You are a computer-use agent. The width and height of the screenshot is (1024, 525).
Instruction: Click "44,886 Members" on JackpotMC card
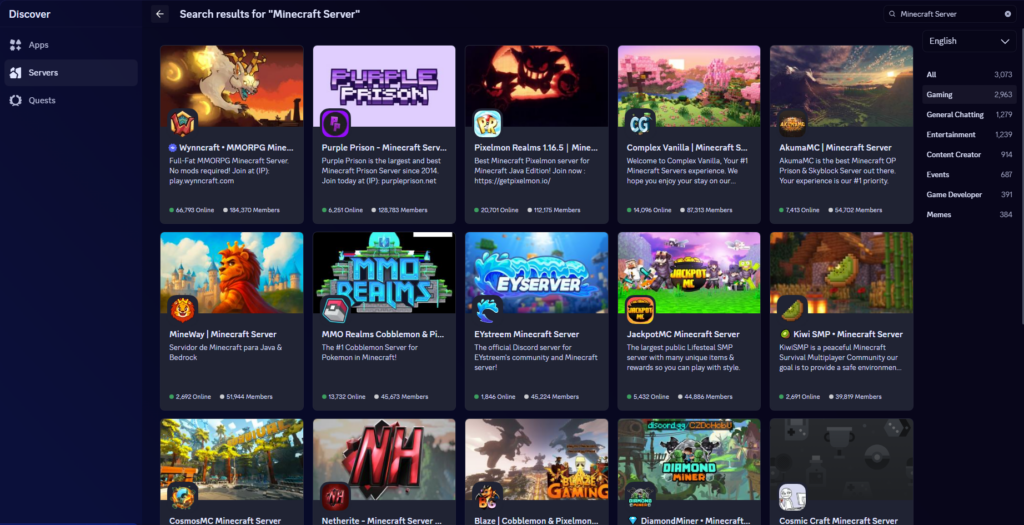point(707,397)
